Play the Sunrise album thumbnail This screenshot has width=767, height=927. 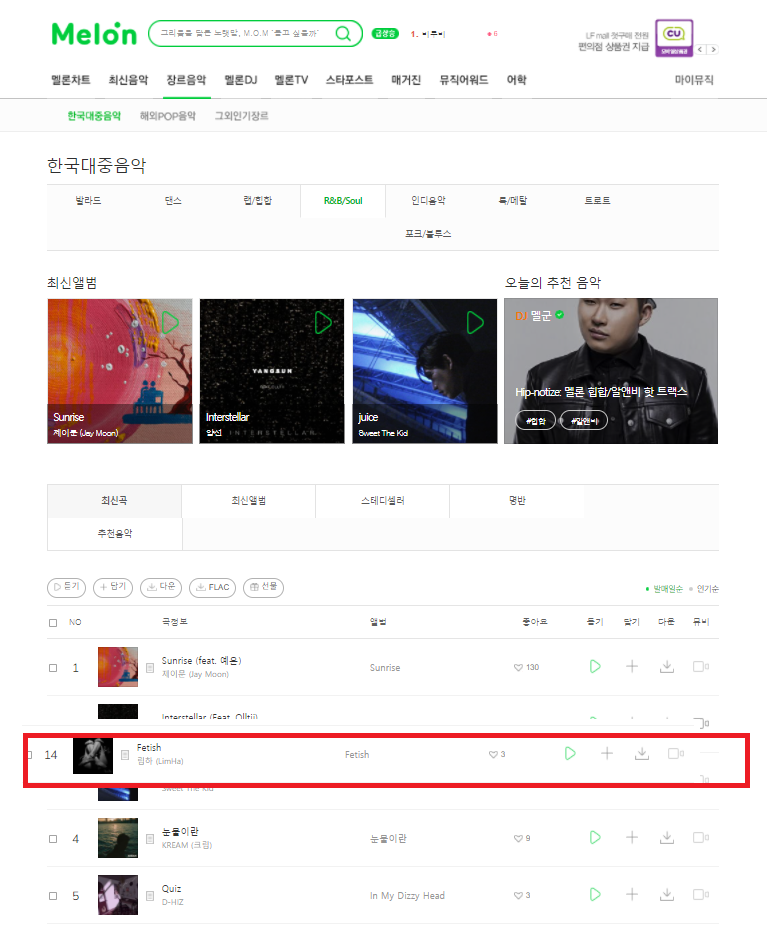click(171, 323)
